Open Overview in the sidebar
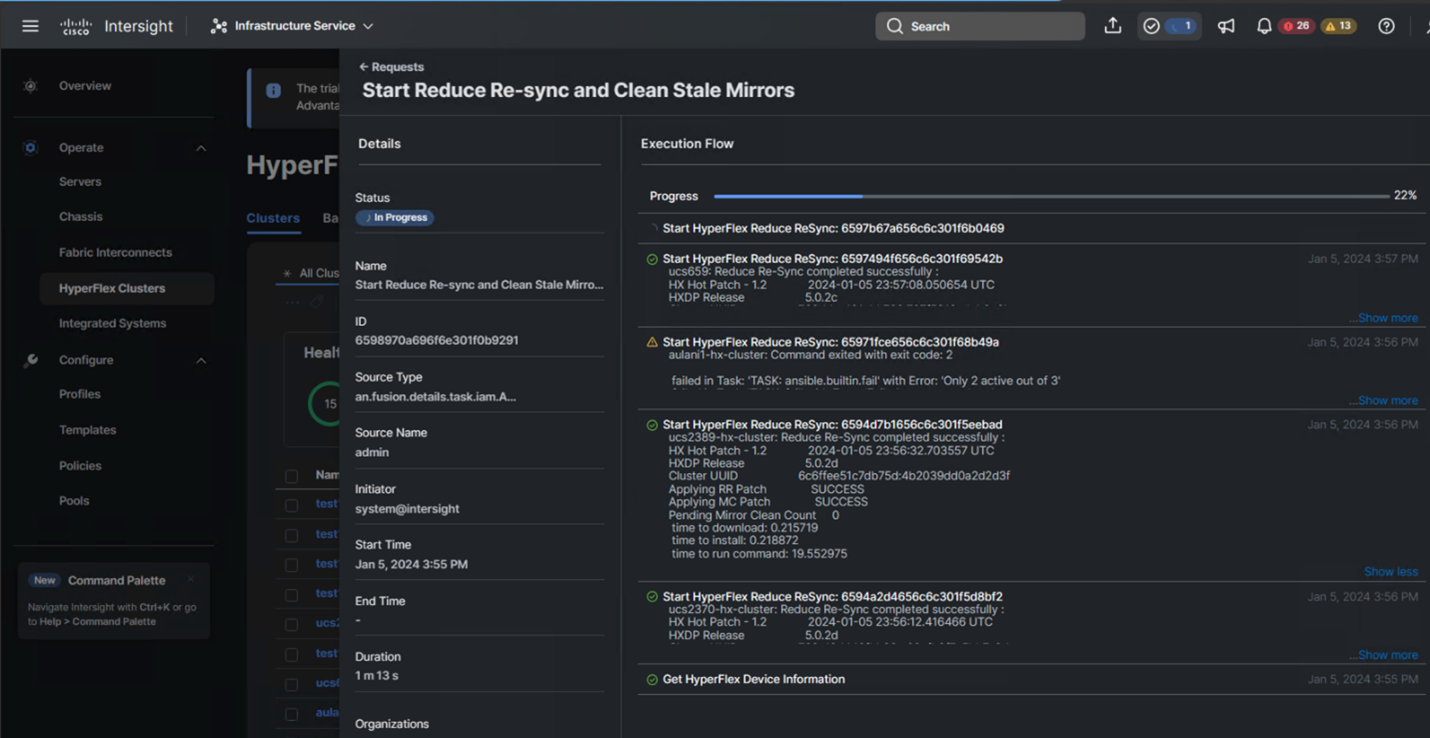The image size is (1430, 738). coord(85,86)
